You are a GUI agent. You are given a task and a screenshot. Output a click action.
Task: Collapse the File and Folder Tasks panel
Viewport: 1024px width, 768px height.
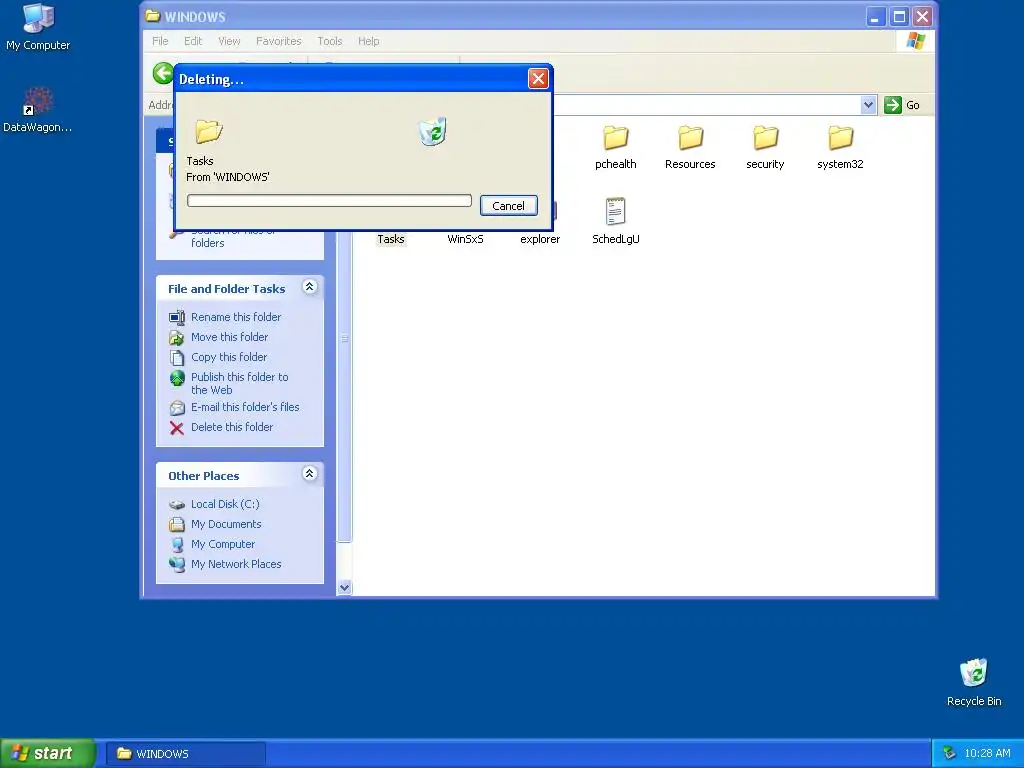click(x=310, y=287)
